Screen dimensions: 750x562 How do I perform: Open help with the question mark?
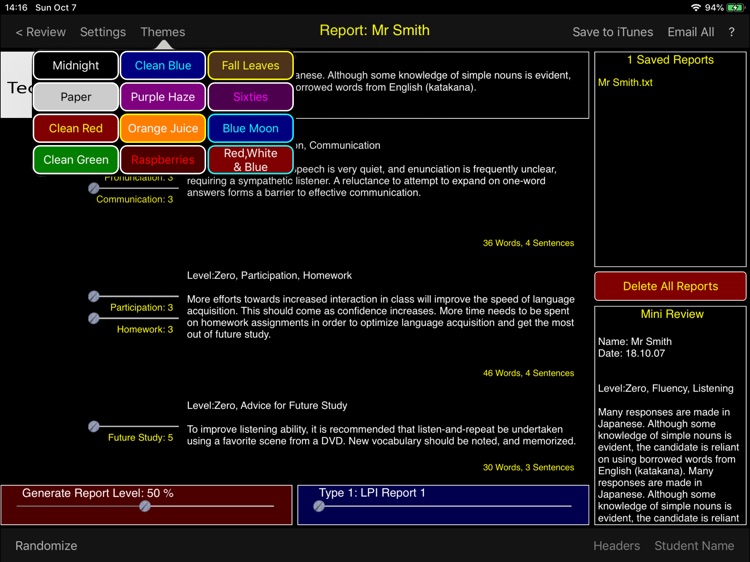(x=731, y=32)
